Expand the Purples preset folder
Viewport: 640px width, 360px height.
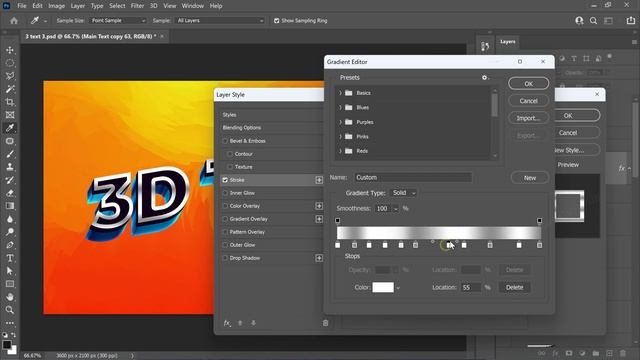point(340,122)
